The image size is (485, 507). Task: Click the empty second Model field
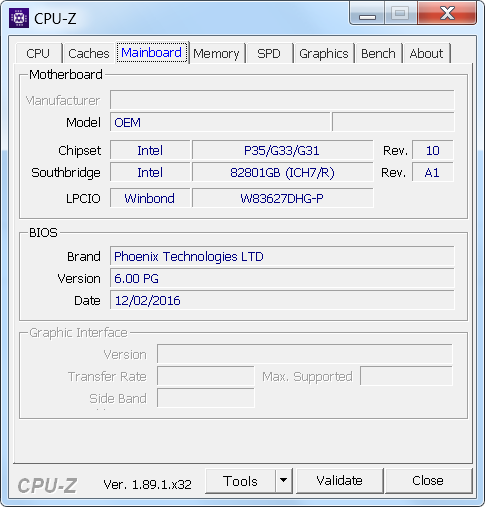[393, 122]
